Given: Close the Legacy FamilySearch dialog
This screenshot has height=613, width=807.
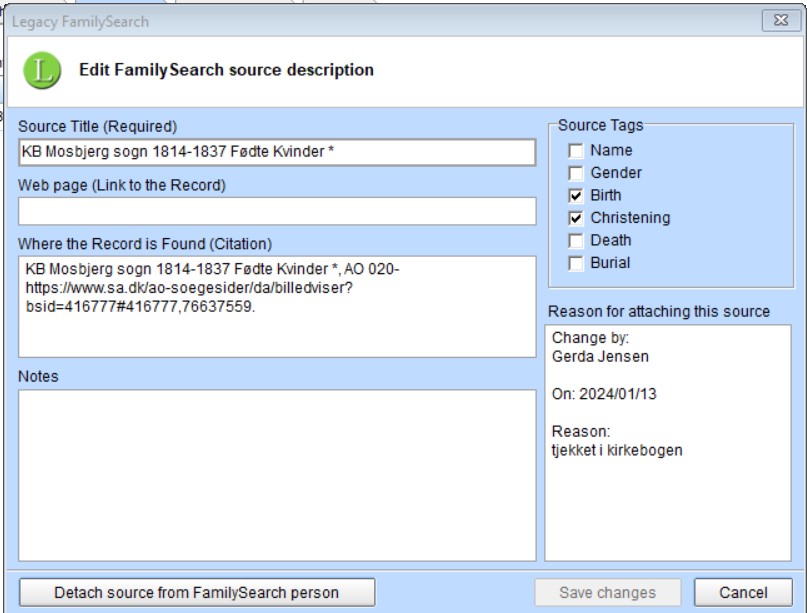Looking at the screenshot, I should pos(781,20).
